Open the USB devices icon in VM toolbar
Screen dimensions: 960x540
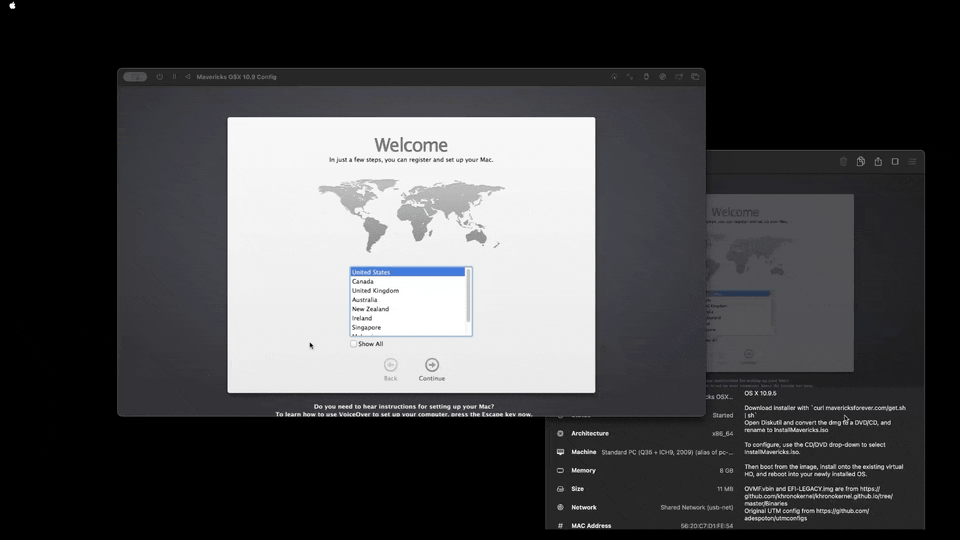(x=646, y=77)
